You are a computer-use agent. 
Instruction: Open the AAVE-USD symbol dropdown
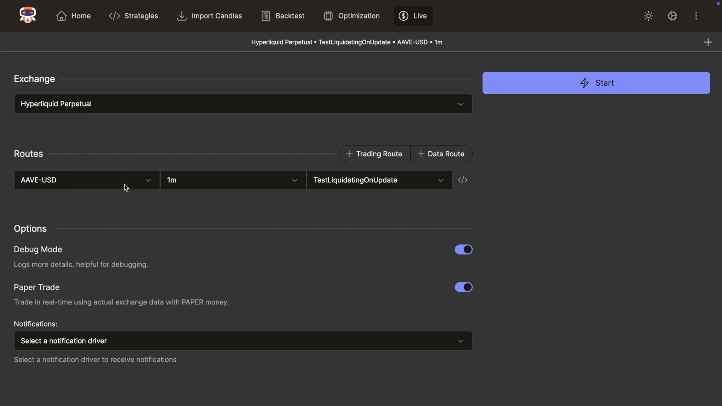coord(86,180)
